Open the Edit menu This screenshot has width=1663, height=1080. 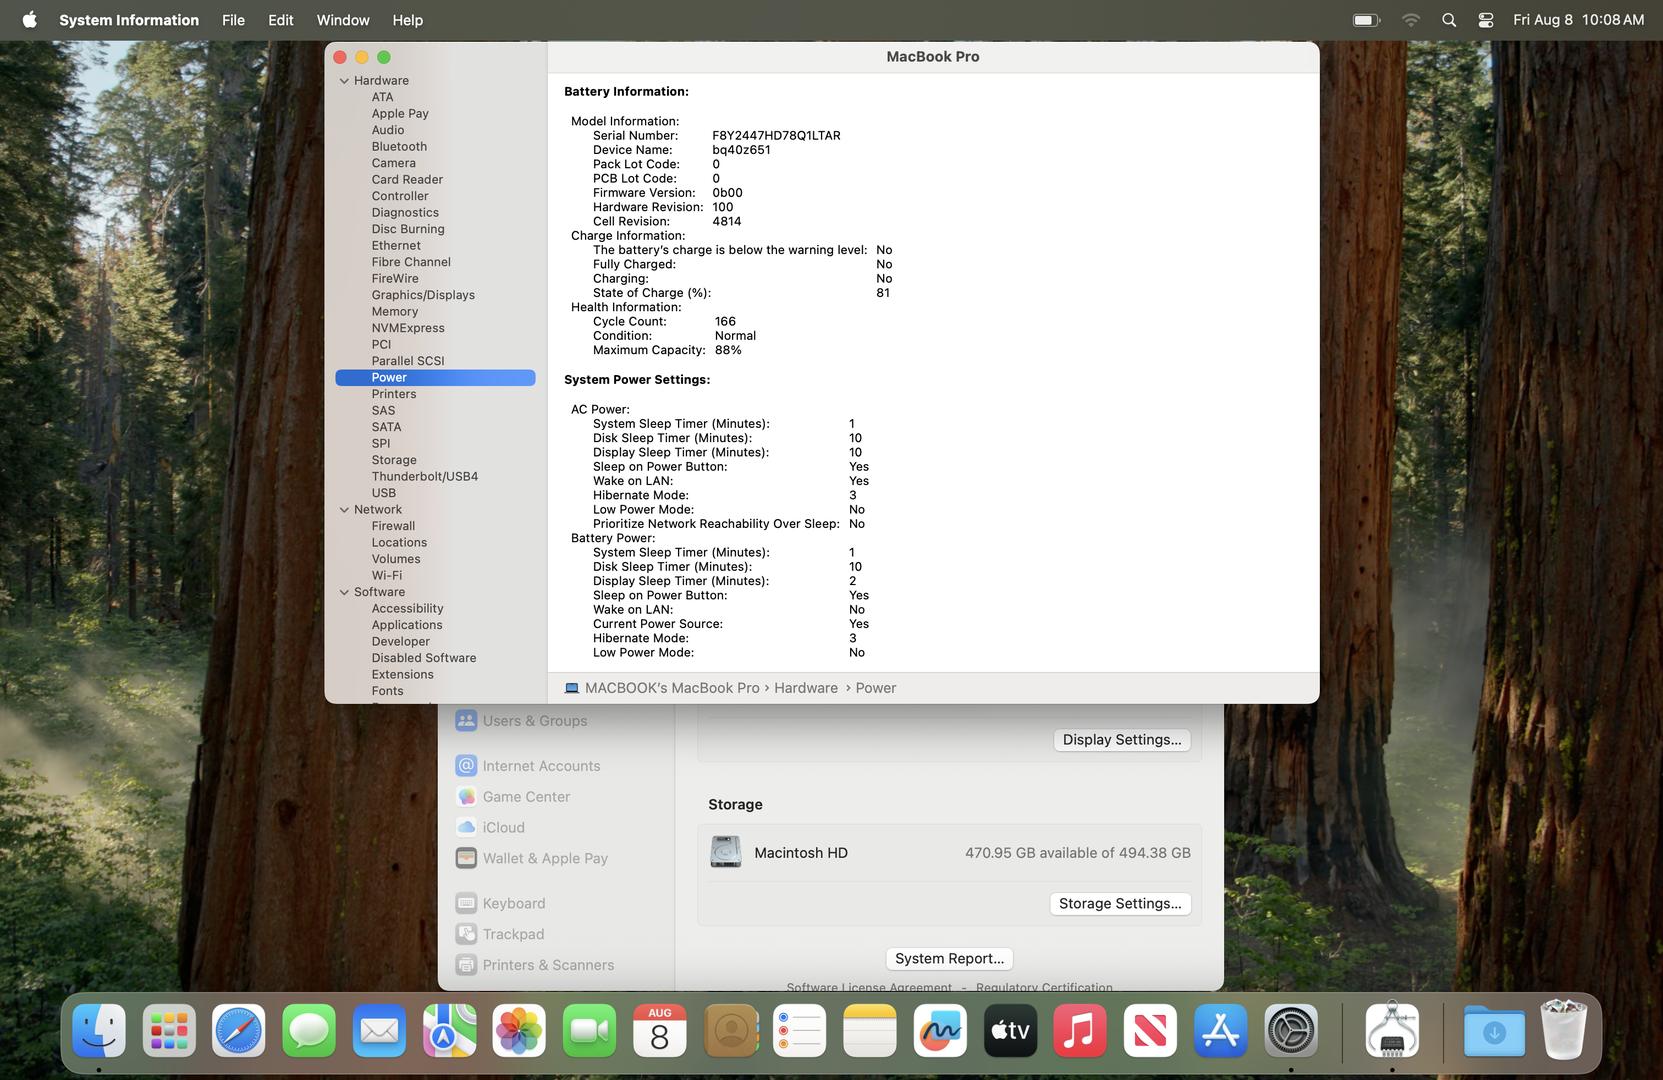click(x=281, y=20)
